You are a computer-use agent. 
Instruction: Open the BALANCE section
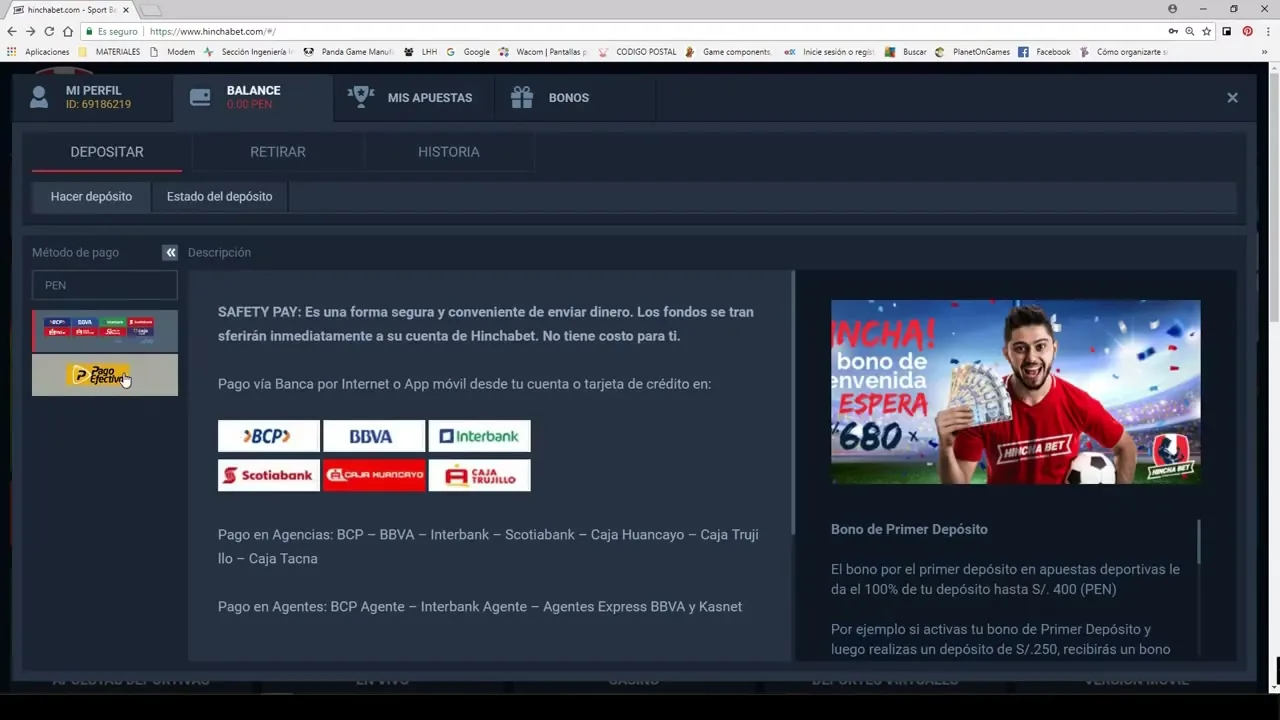[x=253, y=98]
